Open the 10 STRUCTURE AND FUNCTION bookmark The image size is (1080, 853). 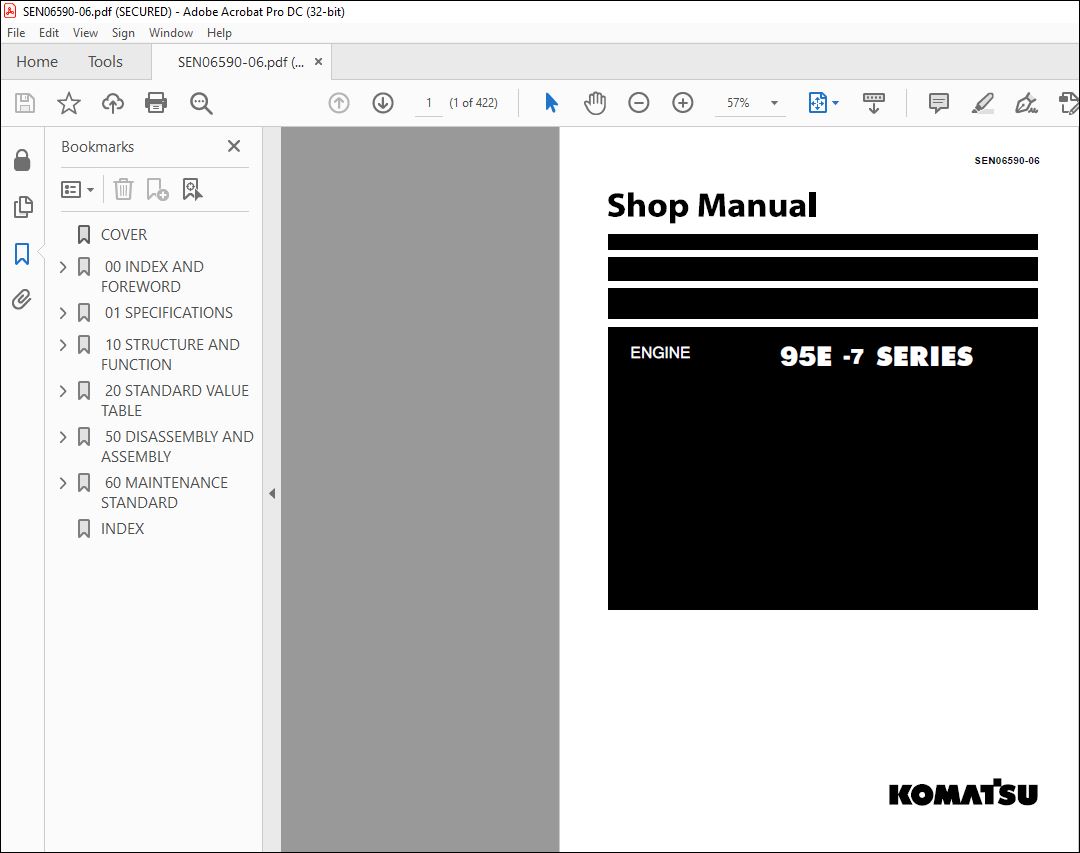[x=171, y=354]
